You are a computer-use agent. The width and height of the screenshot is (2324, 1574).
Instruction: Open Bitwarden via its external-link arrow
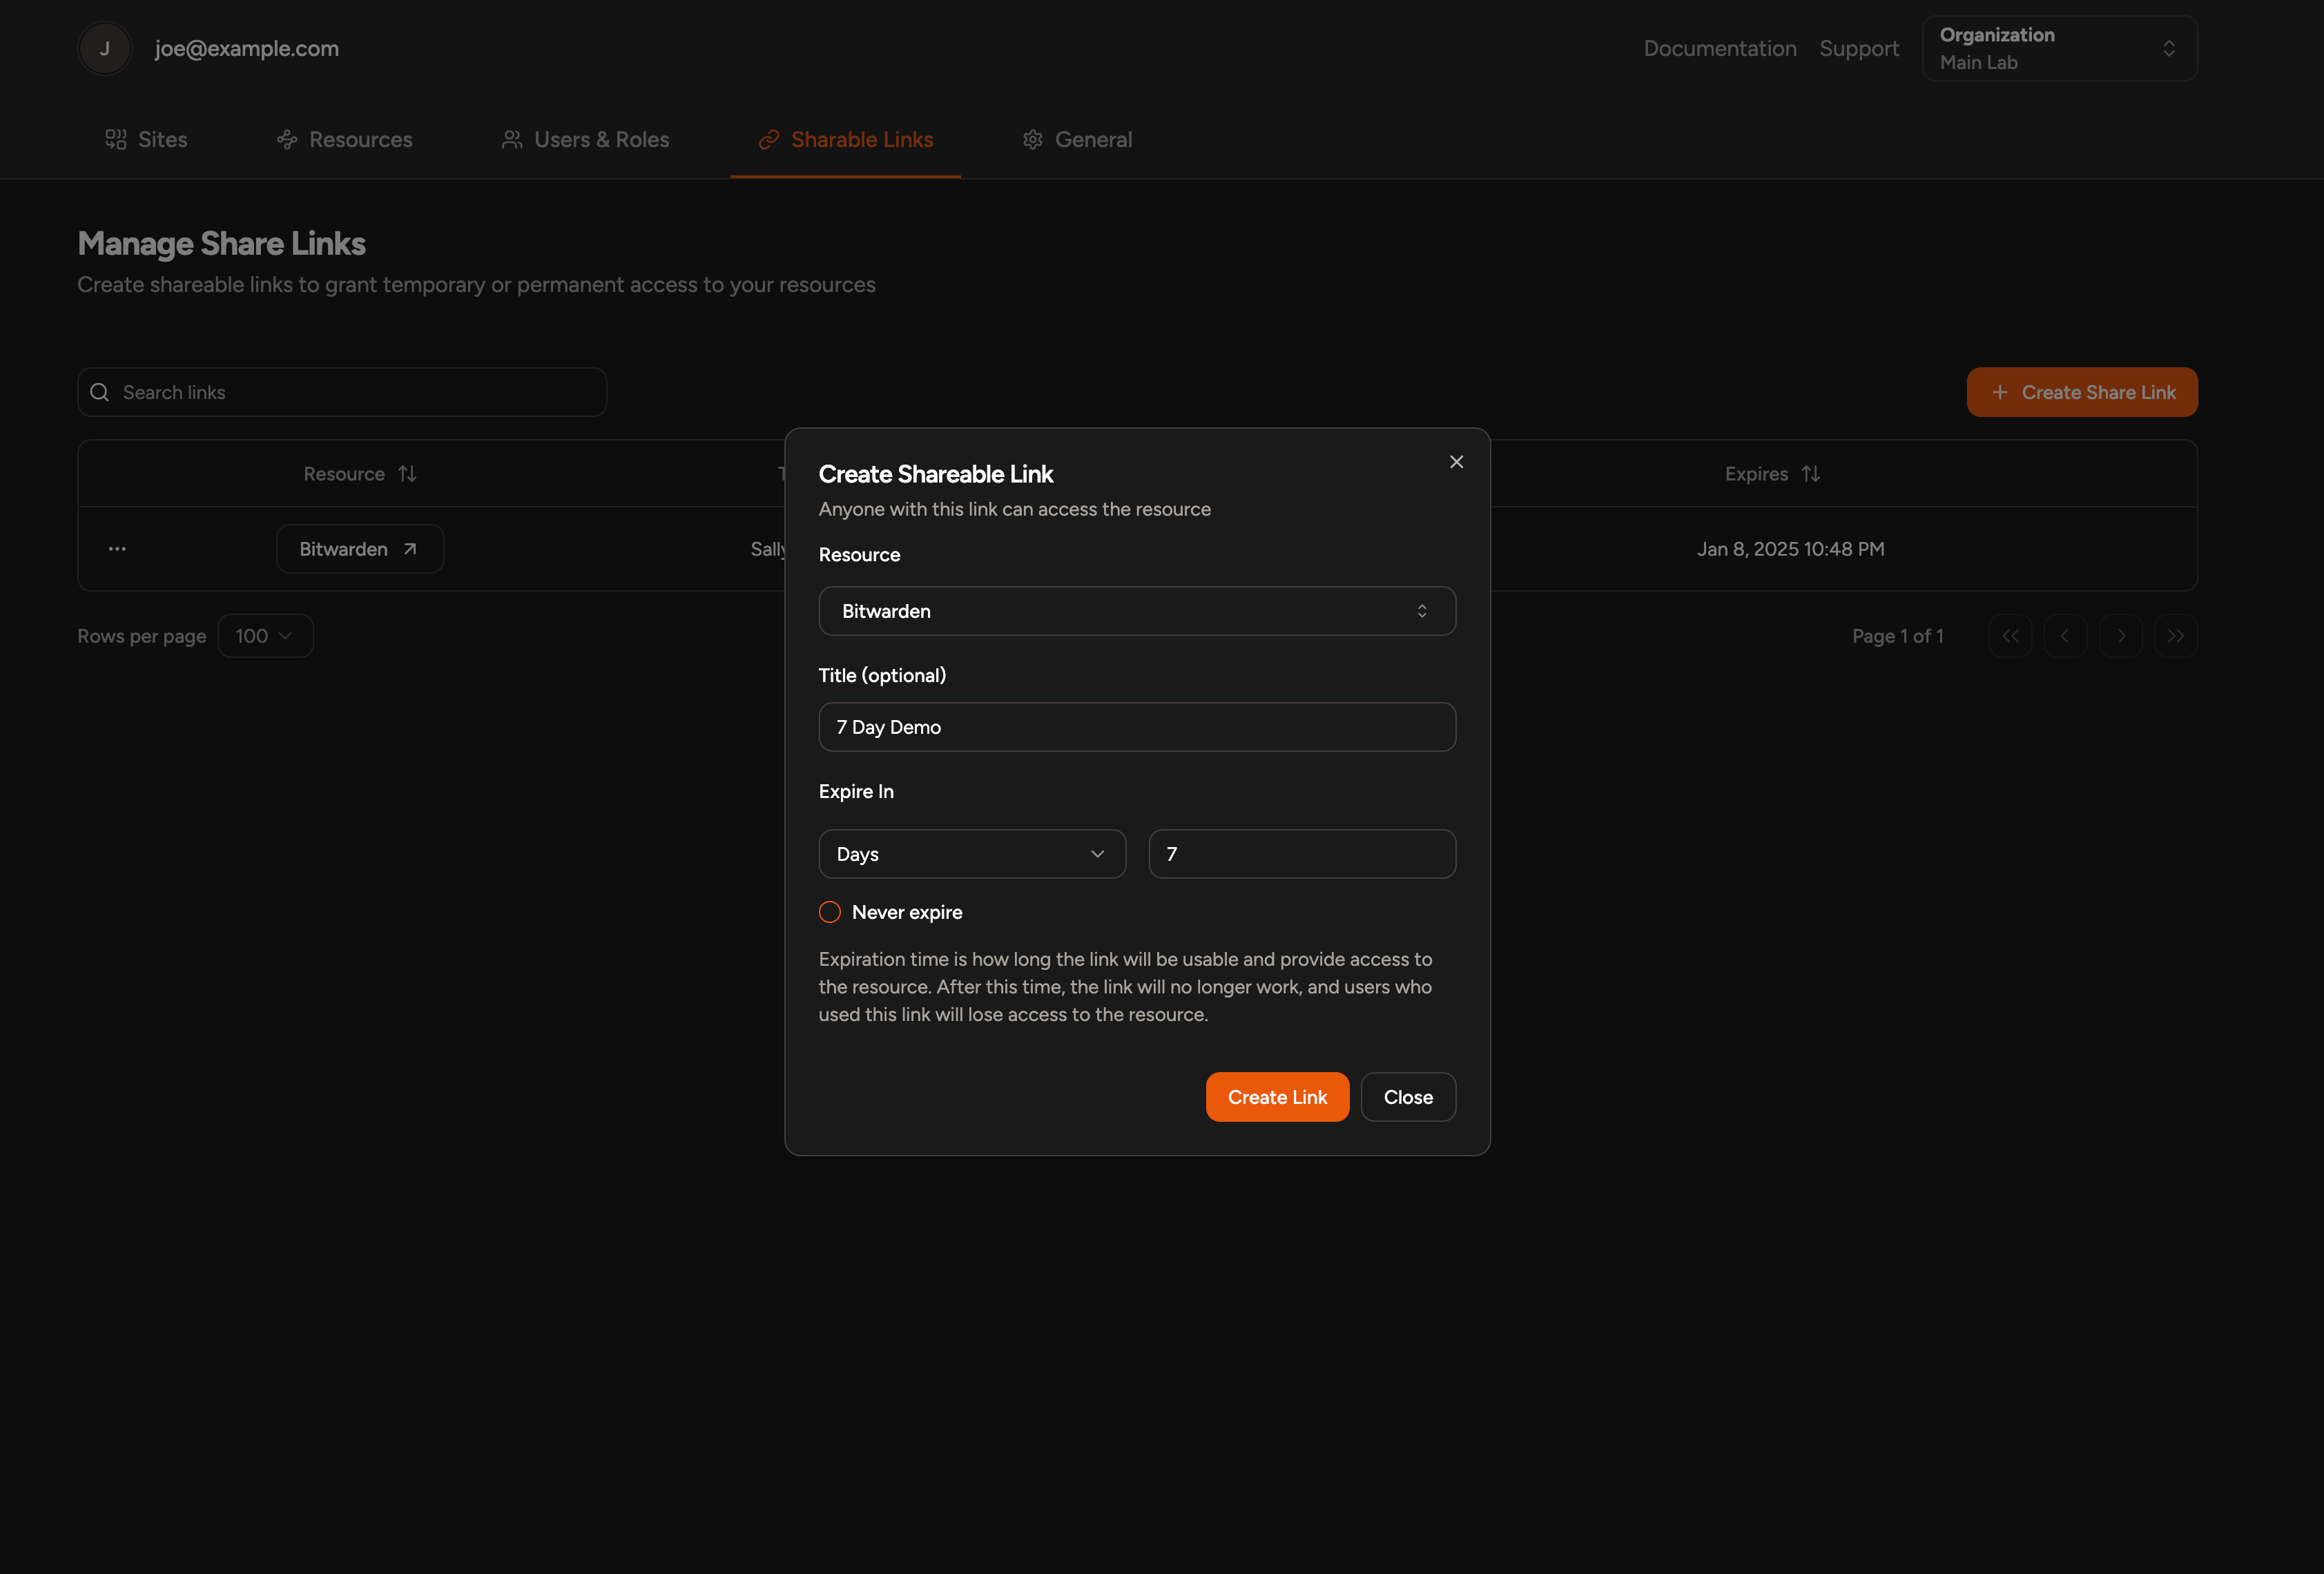point(410,548)
